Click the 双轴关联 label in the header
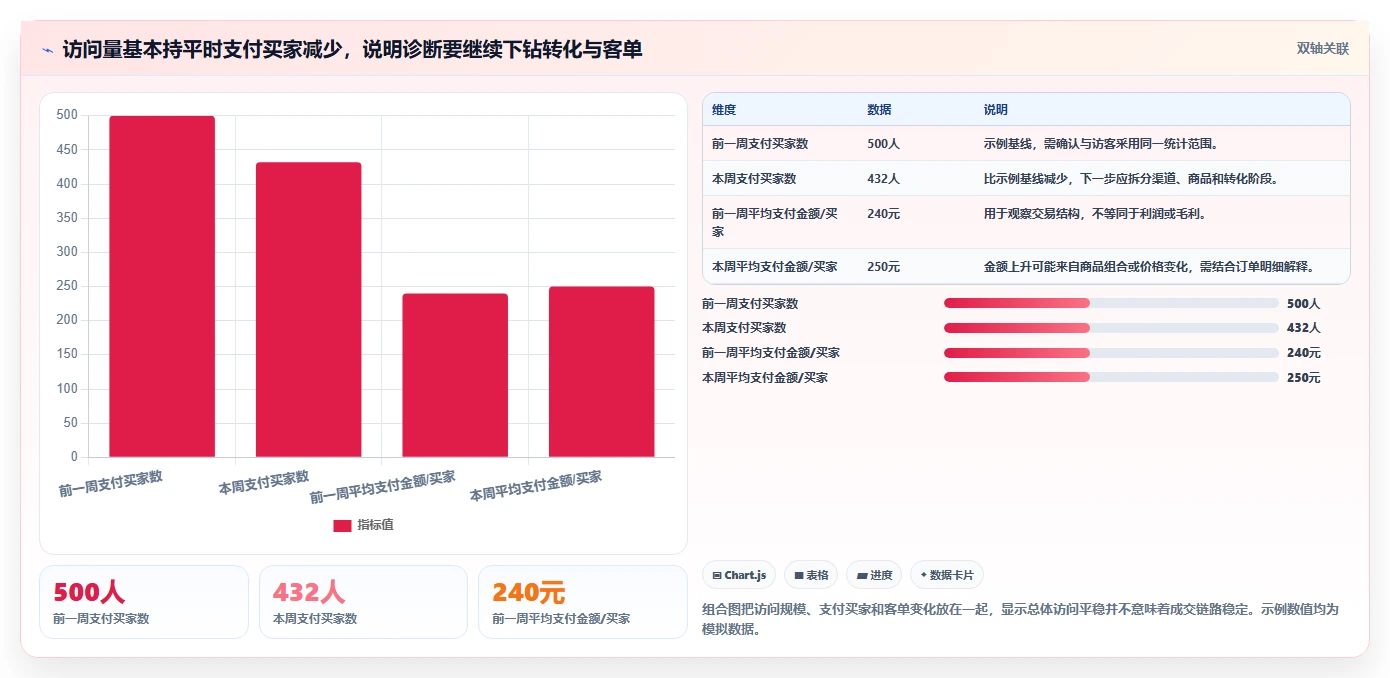 click(x=1323, y=48)
